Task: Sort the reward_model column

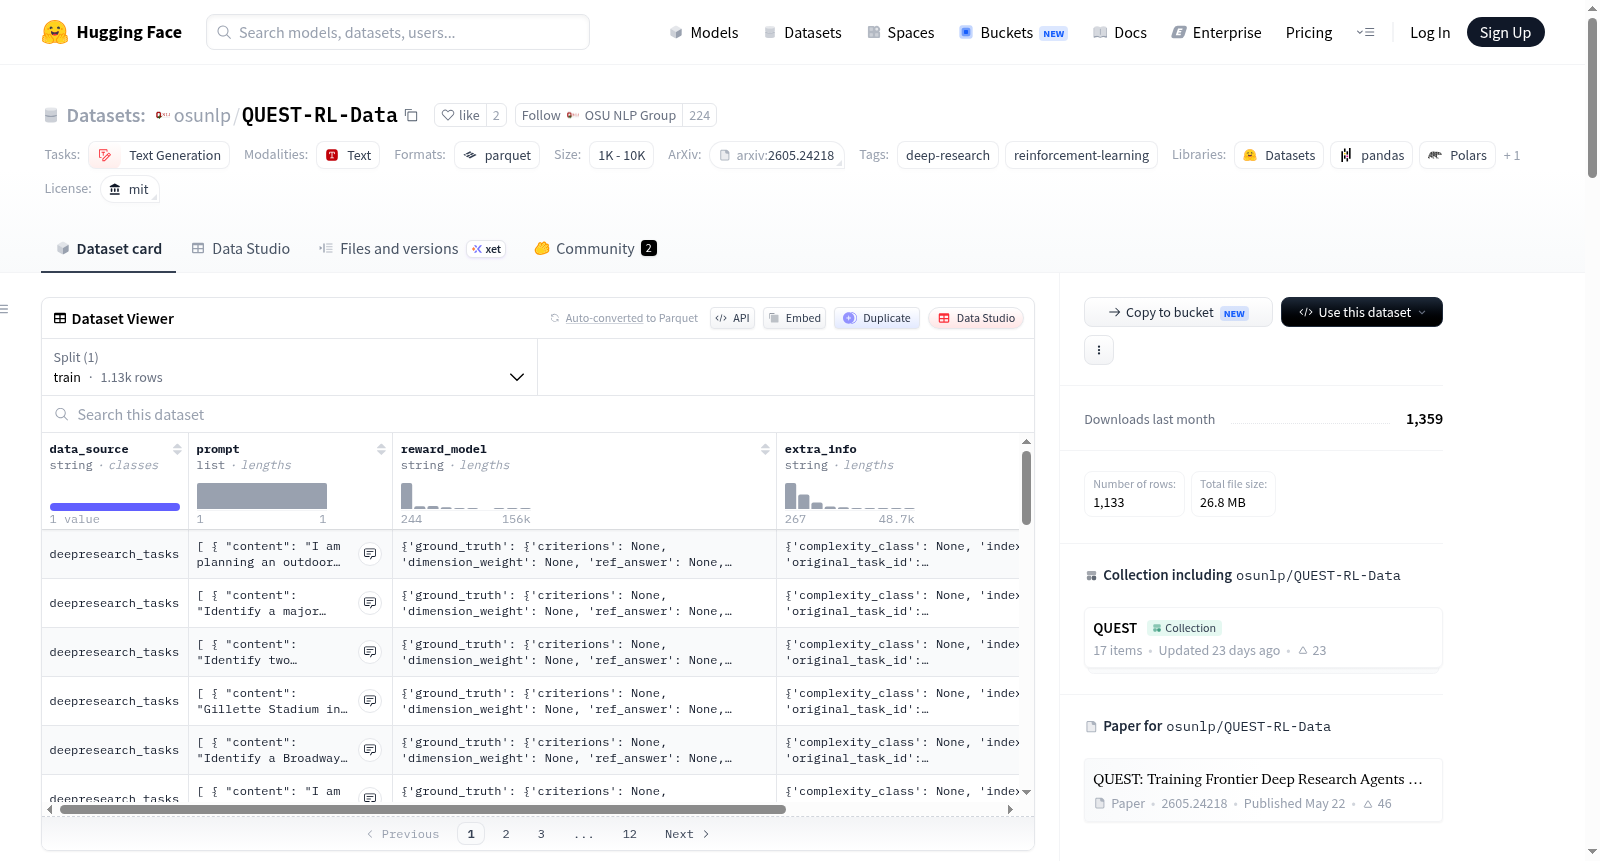Action: 765,449
